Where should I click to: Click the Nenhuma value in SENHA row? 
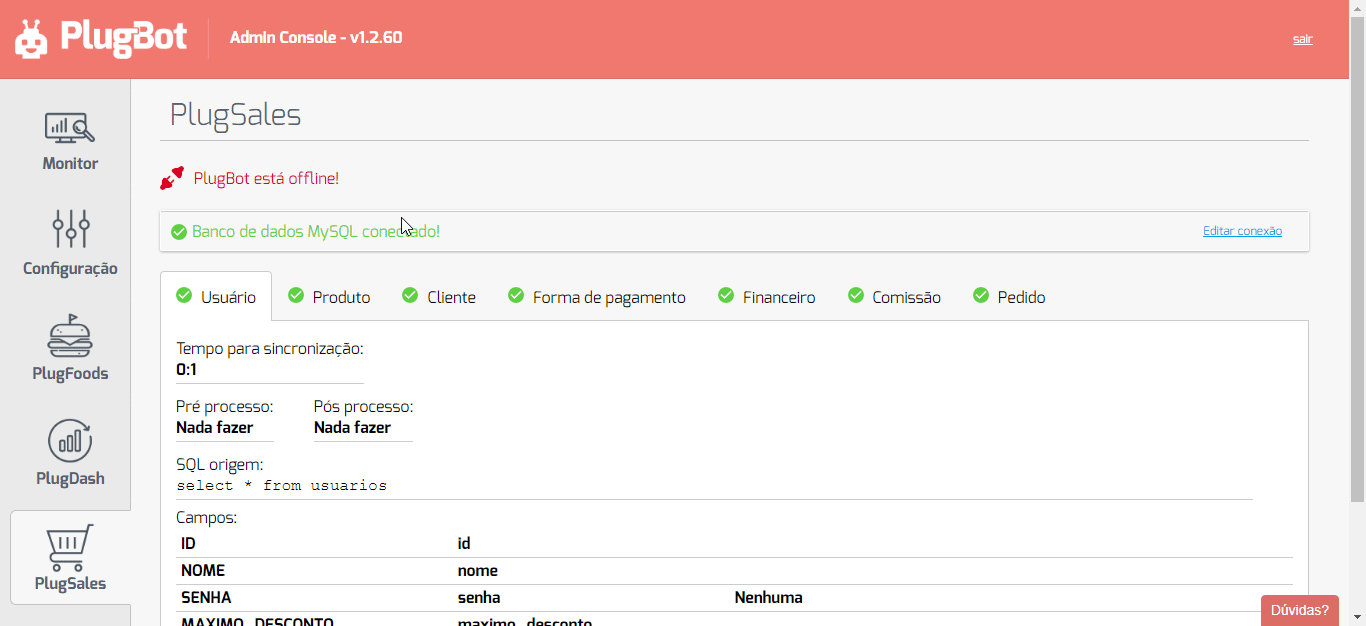click(x=768, y=598)
